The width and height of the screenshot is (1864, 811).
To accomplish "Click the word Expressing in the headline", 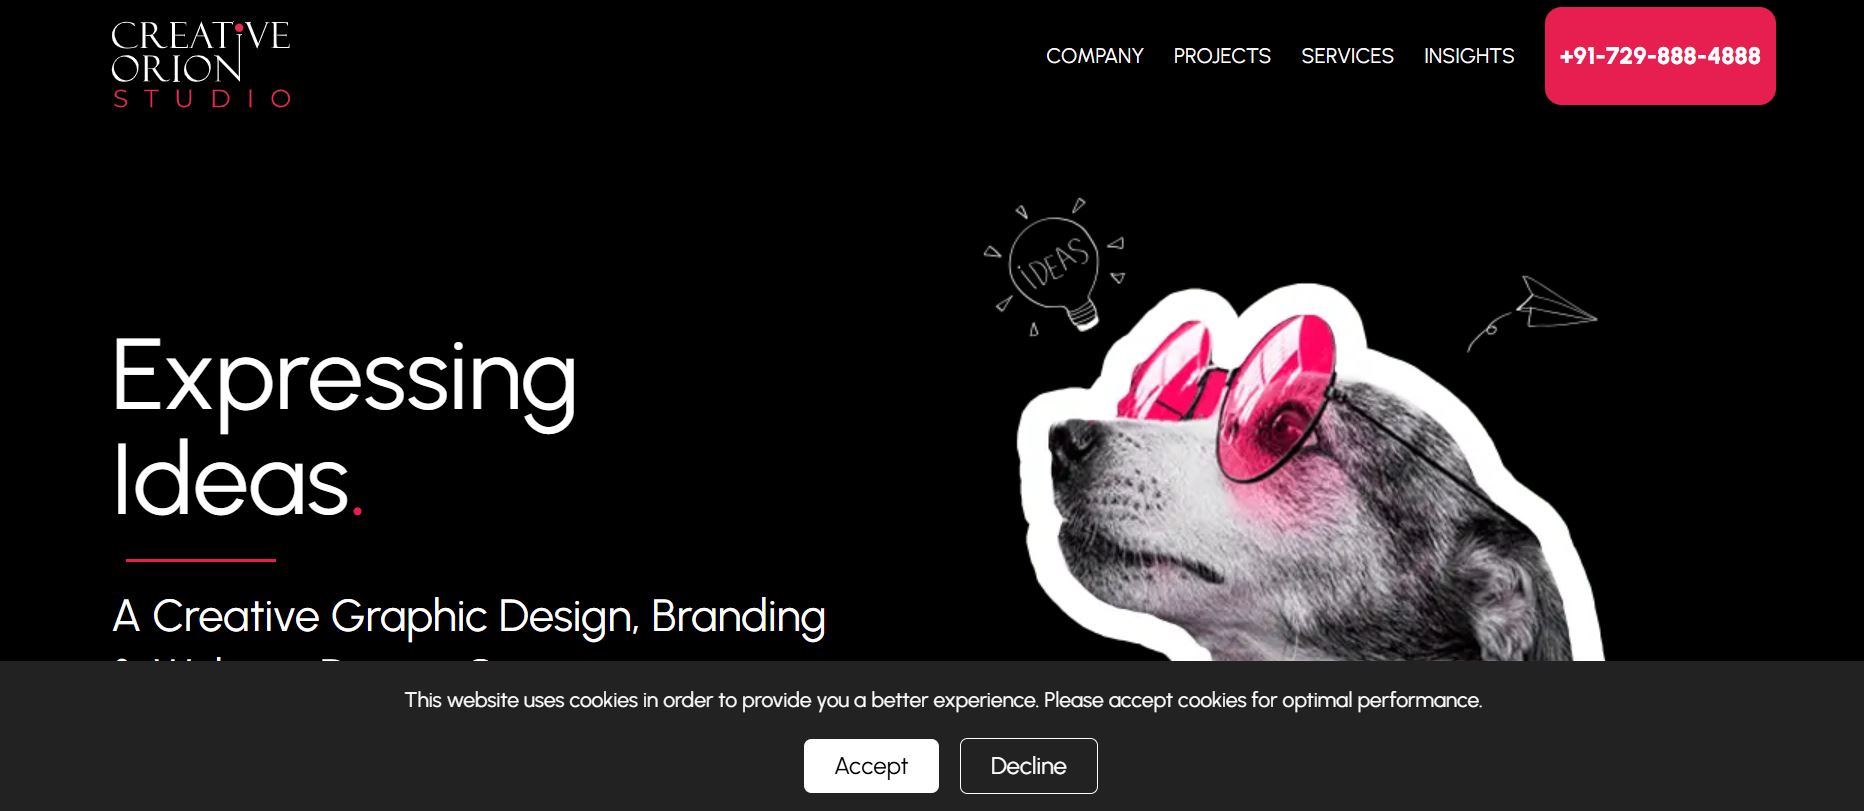I will pos(344,379).
